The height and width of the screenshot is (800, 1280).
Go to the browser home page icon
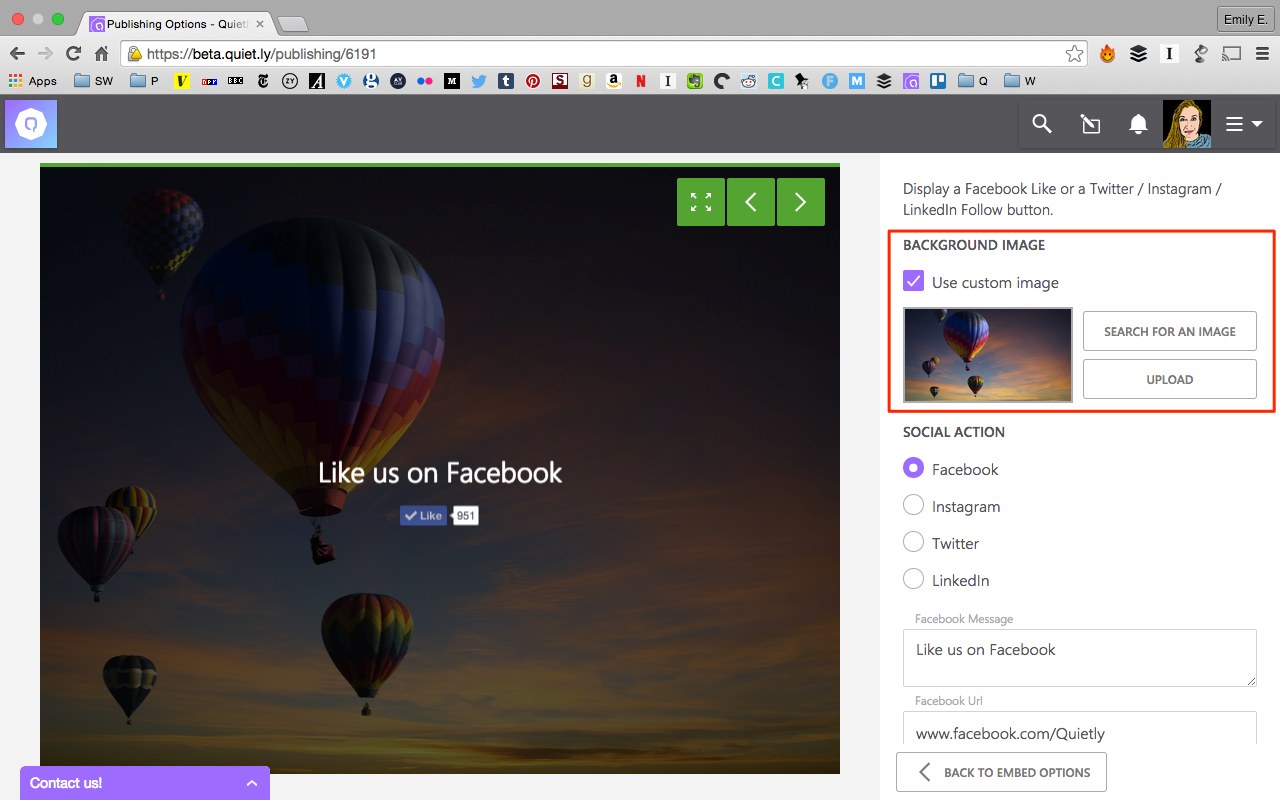tap(101, 54)
